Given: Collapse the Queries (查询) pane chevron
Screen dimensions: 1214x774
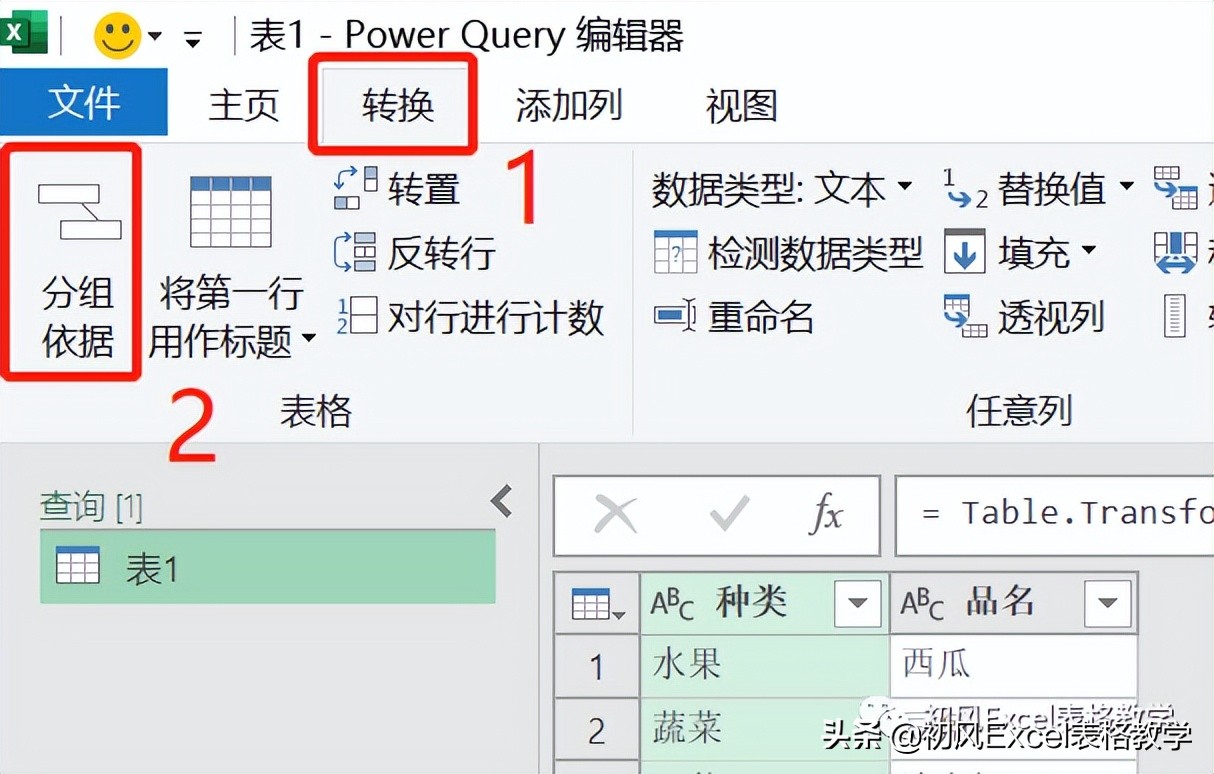Looking at the screenshot, I should (x=502, y=500).
